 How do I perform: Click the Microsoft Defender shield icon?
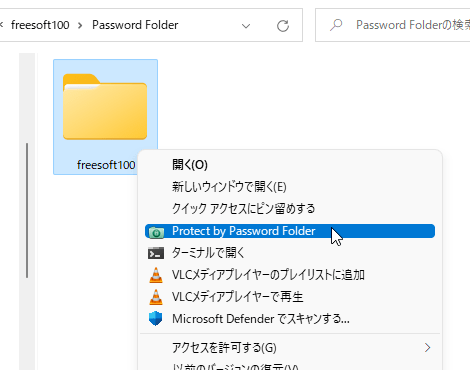155,319
